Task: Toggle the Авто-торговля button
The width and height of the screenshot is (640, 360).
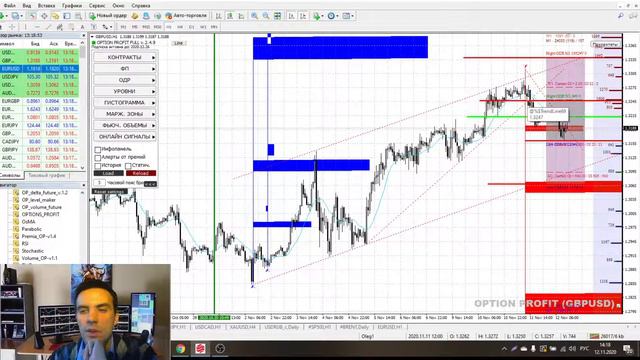Action: [186, 16]
